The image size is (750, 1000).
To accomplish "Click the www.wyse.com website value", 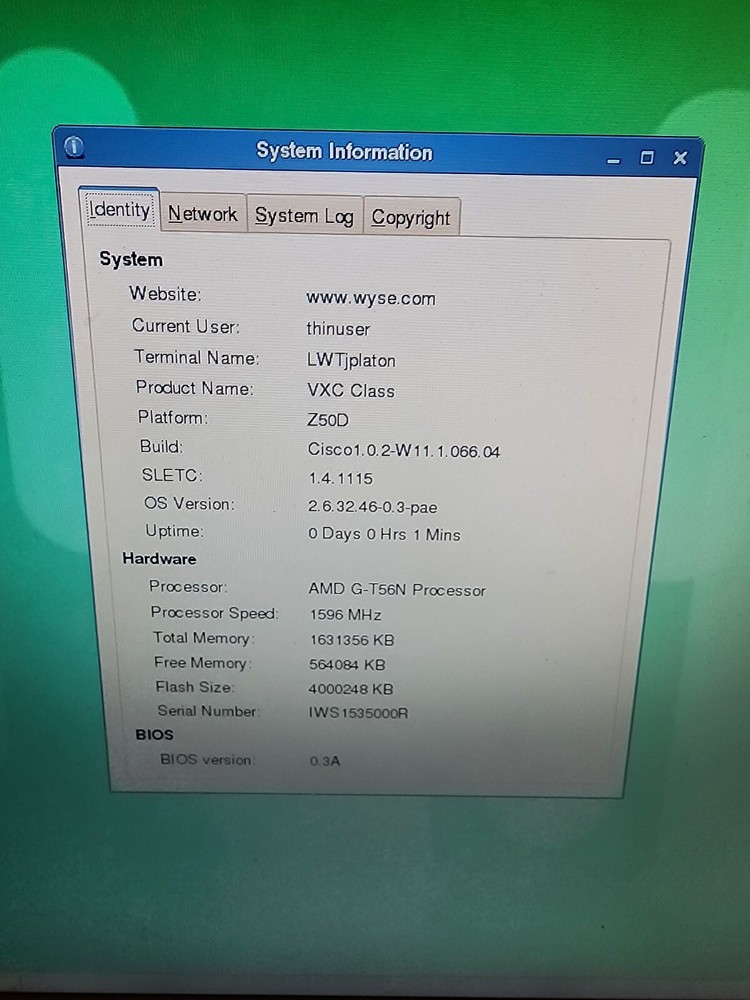I will 371,298.
